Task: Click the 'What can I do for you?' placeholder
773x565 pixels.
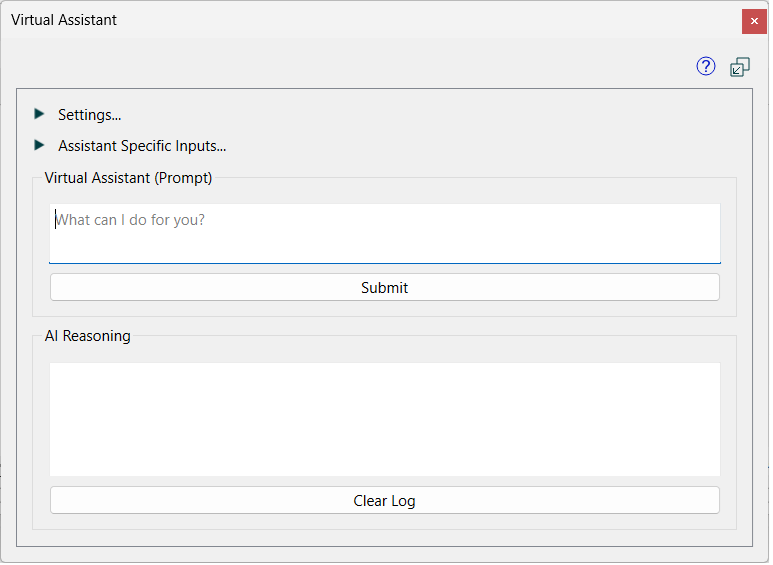Action: pyautogui.click(x=130, y=220)
